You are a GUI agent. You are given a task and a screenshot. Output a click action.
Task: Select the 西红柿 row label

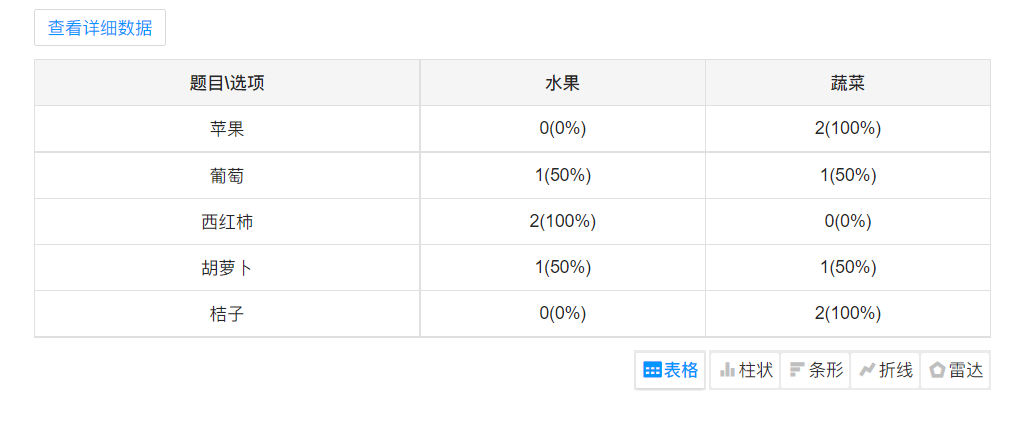click(227, 222)
